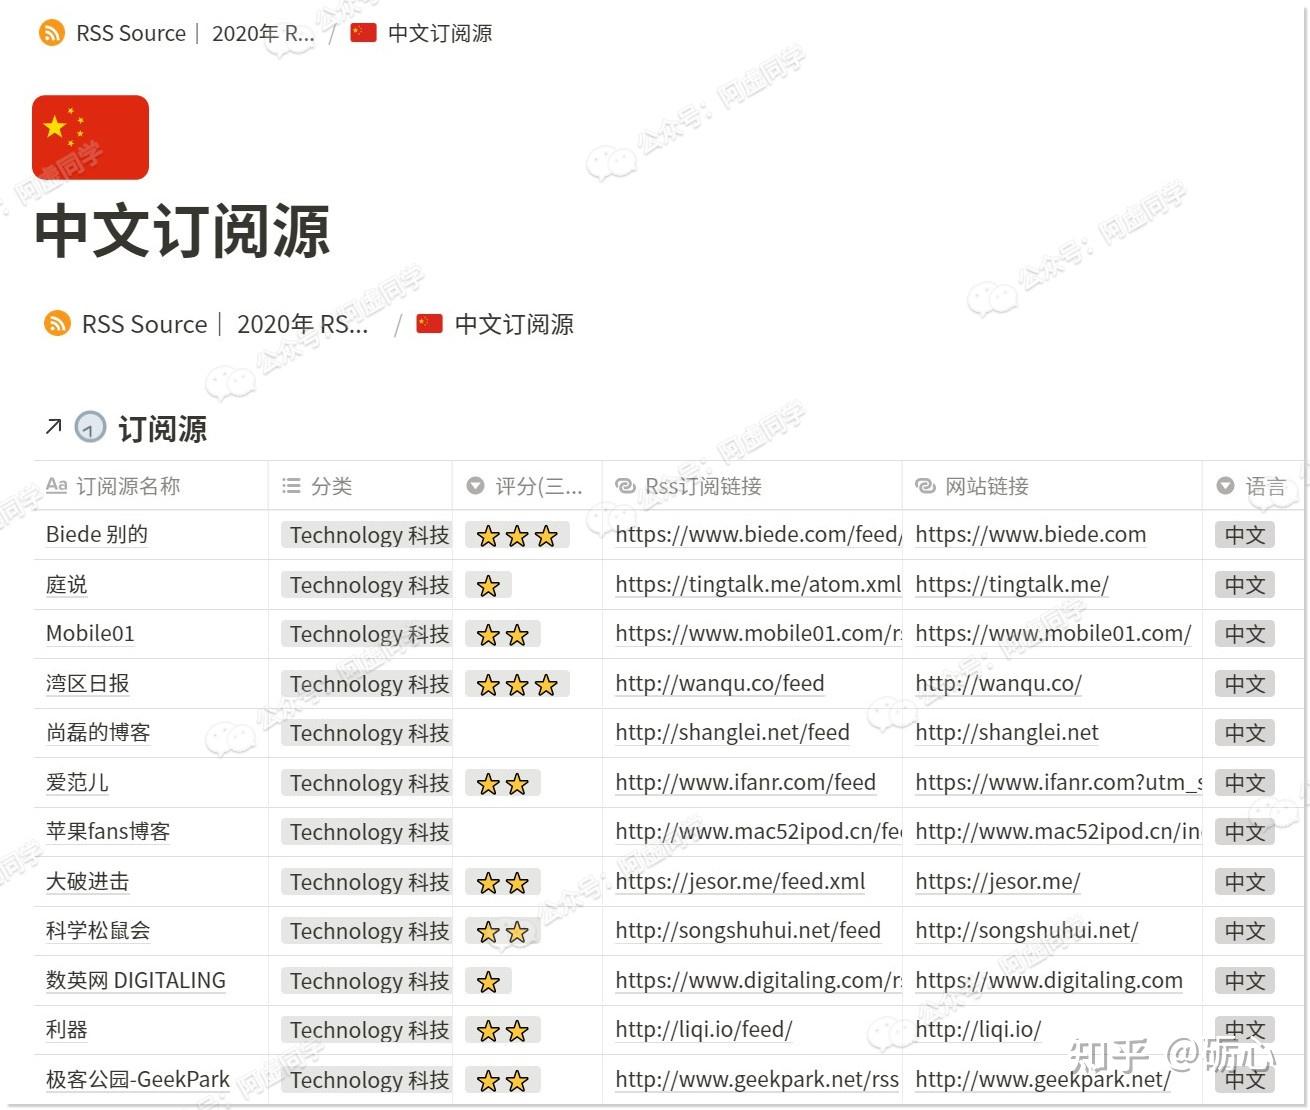Click the RSS feed icon in the breadcrumb

pyautogui.click(x=51, y=32)
